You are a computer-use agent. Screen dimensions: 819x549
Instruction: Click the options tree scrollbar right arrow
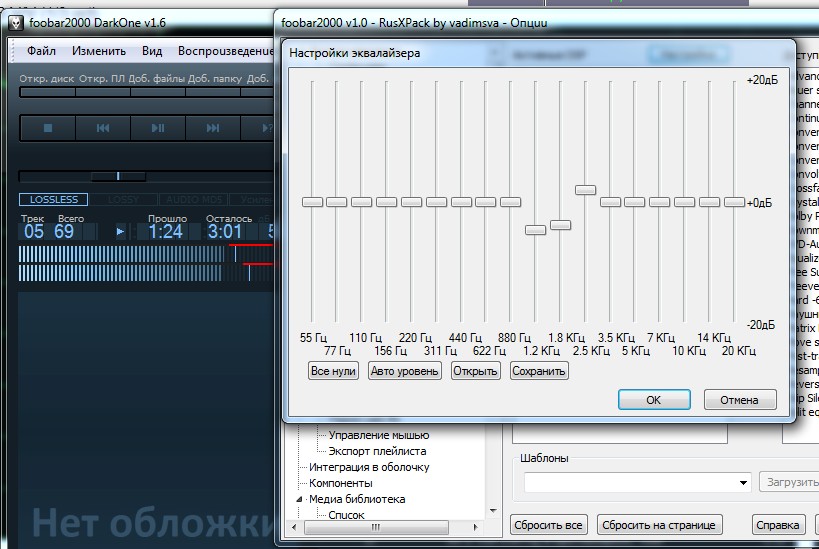(475, 527)
